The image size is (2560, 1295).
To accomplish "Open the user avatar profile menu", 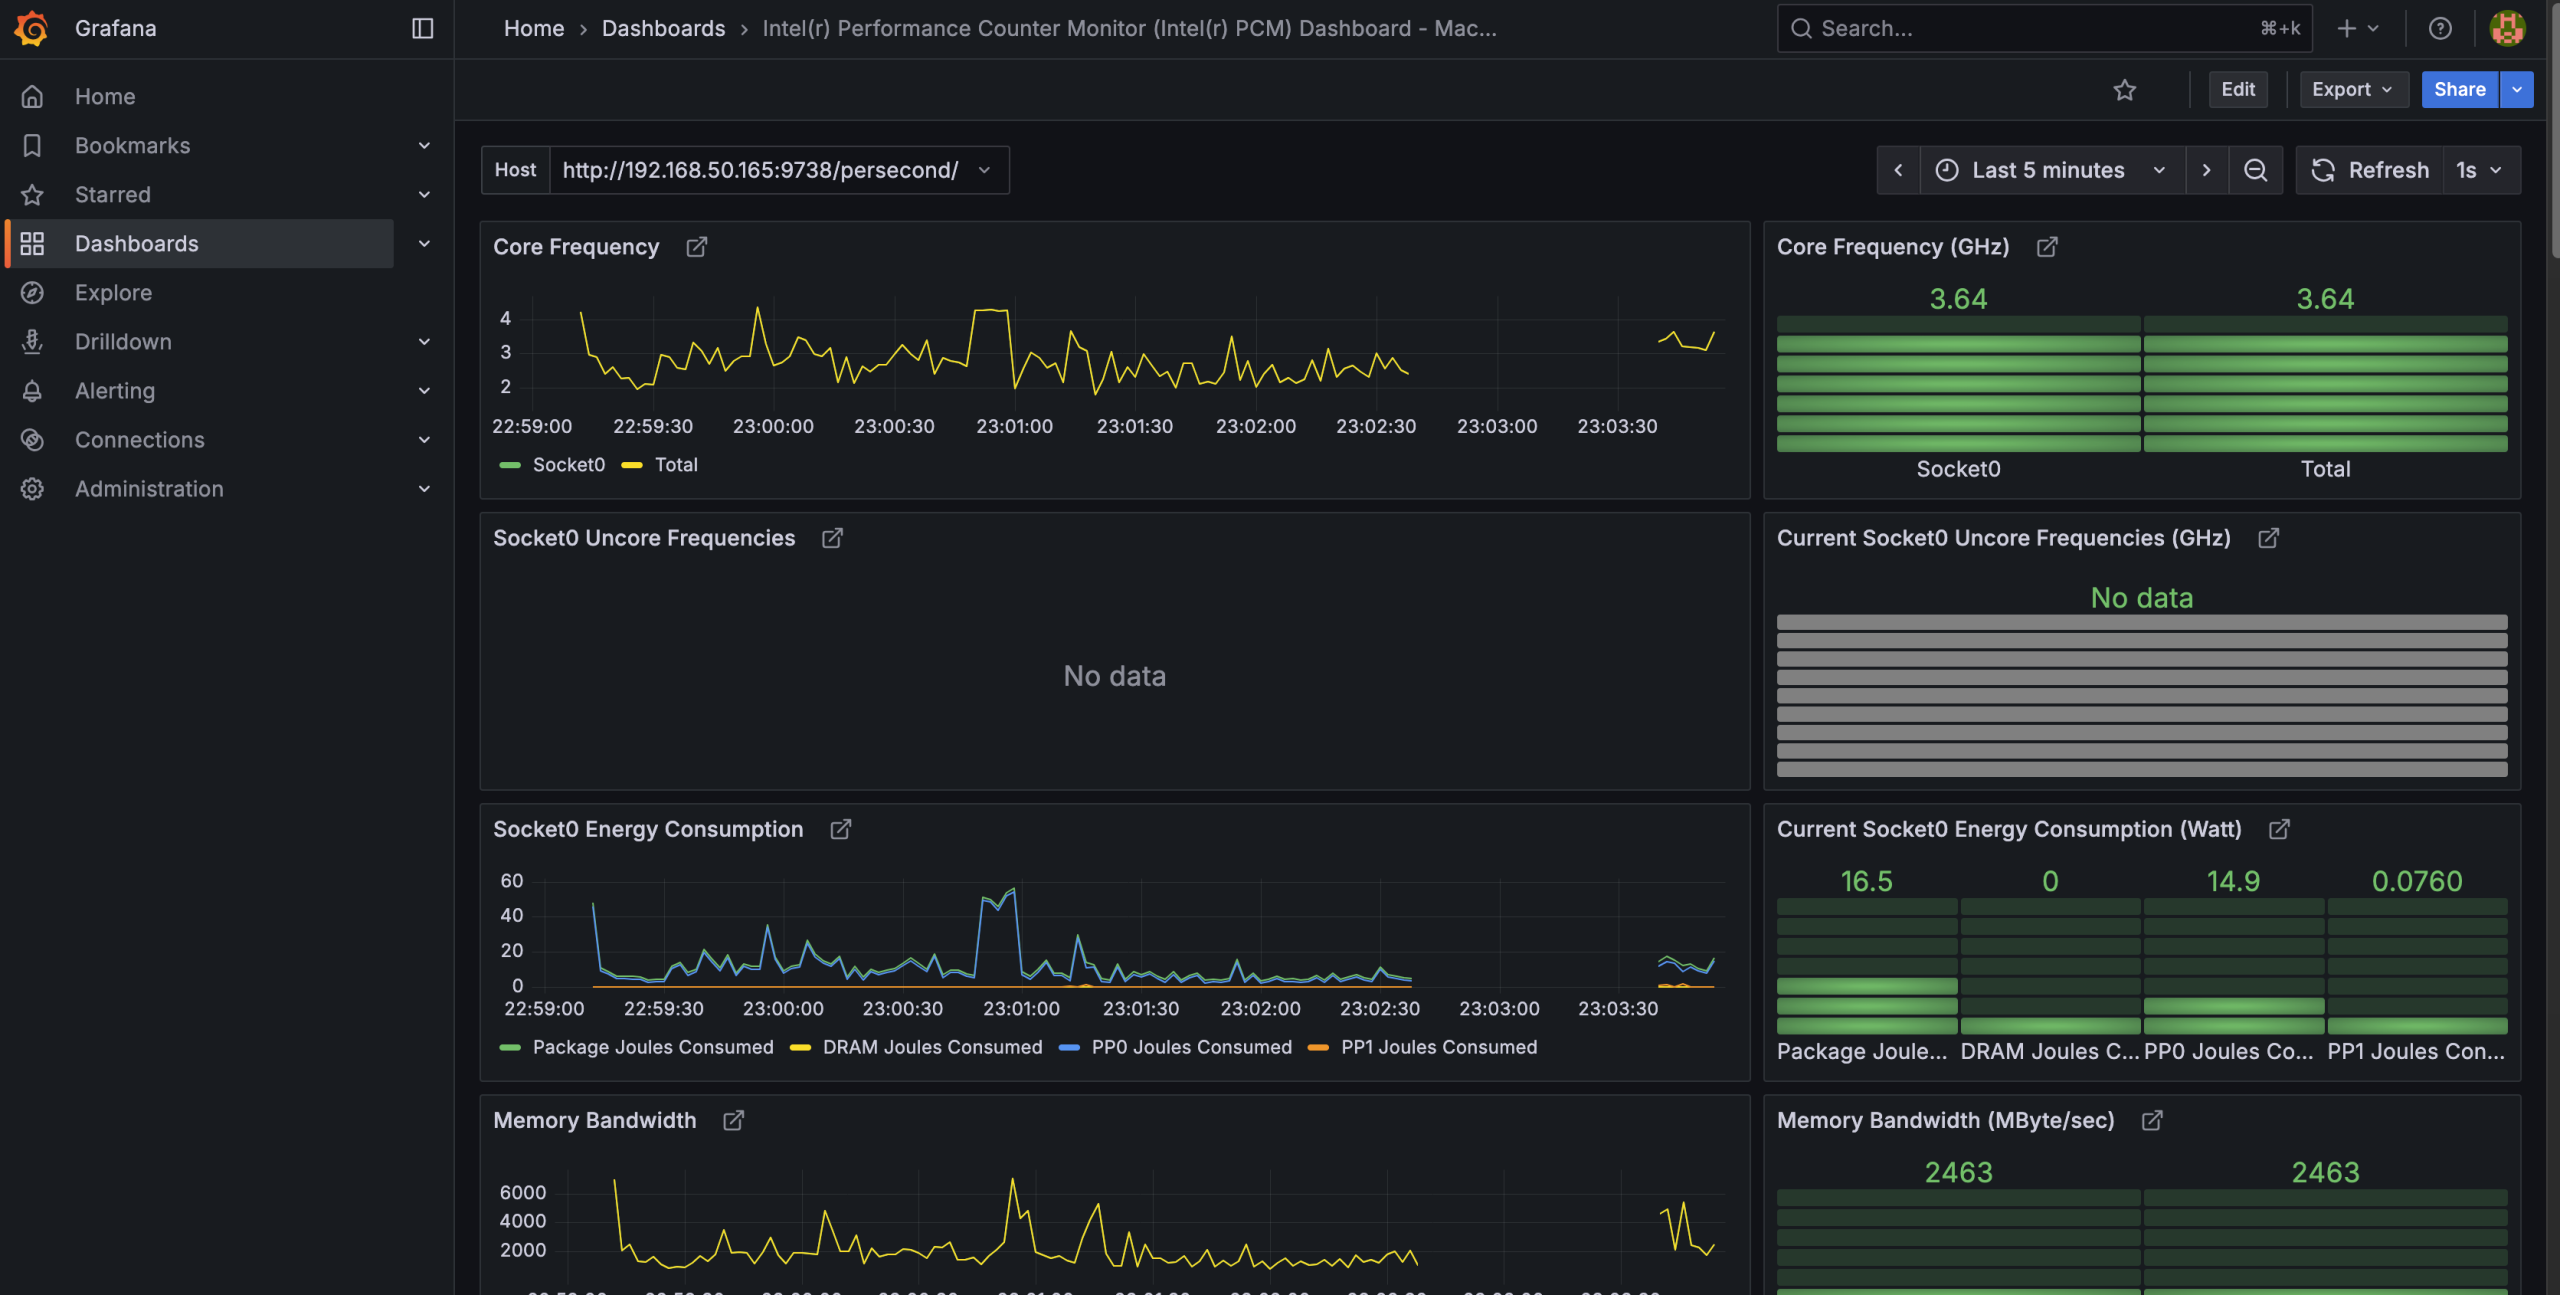I will 2507,28.
